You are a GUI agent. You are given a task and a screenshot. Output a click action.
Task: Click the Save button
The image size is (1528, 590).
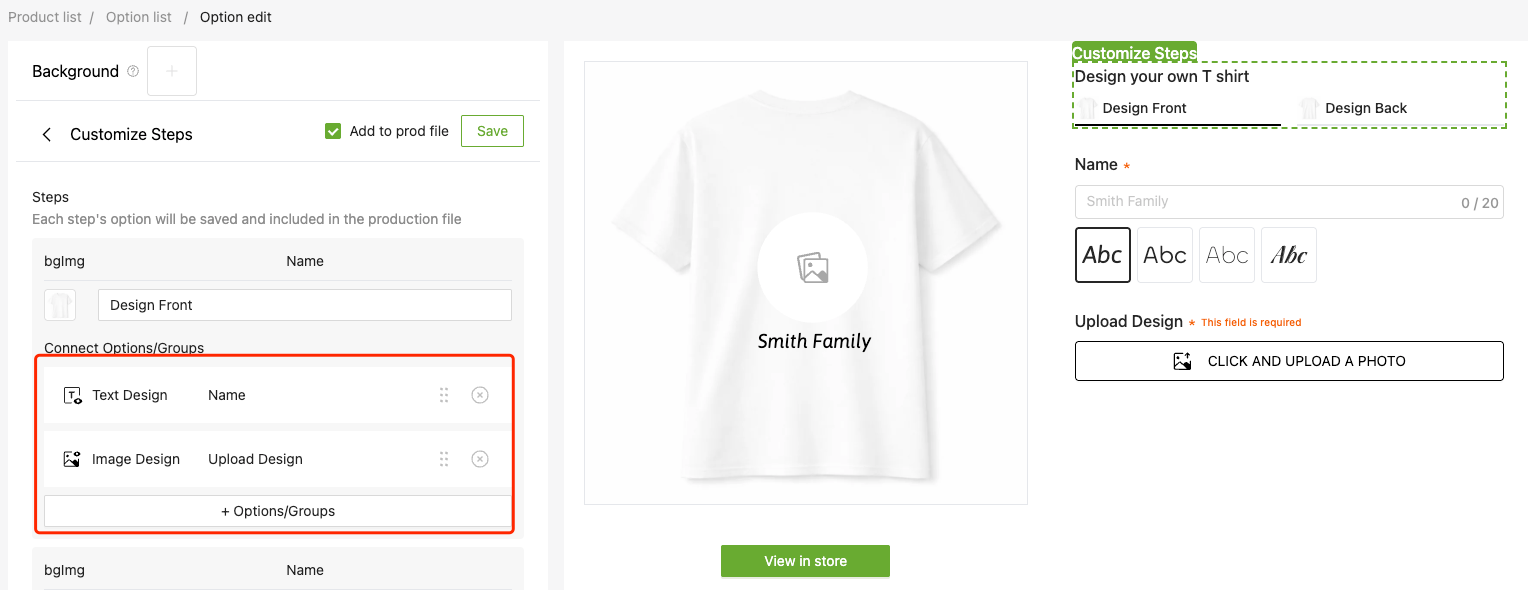[492, 131]
